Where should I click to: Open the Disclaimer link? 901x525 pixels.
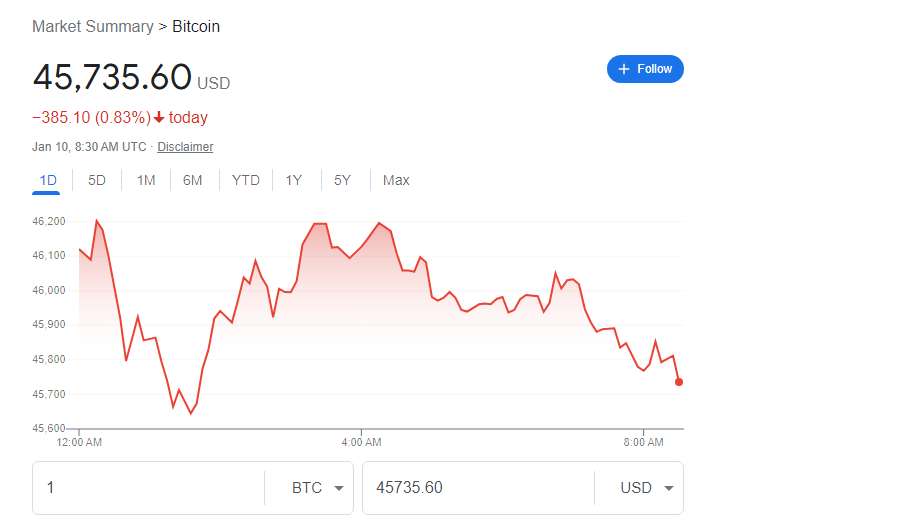click(185, 147)
